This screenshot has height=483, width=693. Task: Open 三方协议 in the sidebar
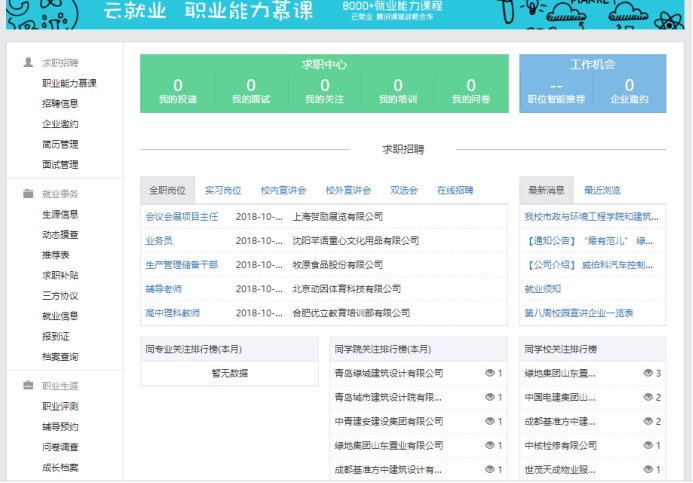(60, 295)
